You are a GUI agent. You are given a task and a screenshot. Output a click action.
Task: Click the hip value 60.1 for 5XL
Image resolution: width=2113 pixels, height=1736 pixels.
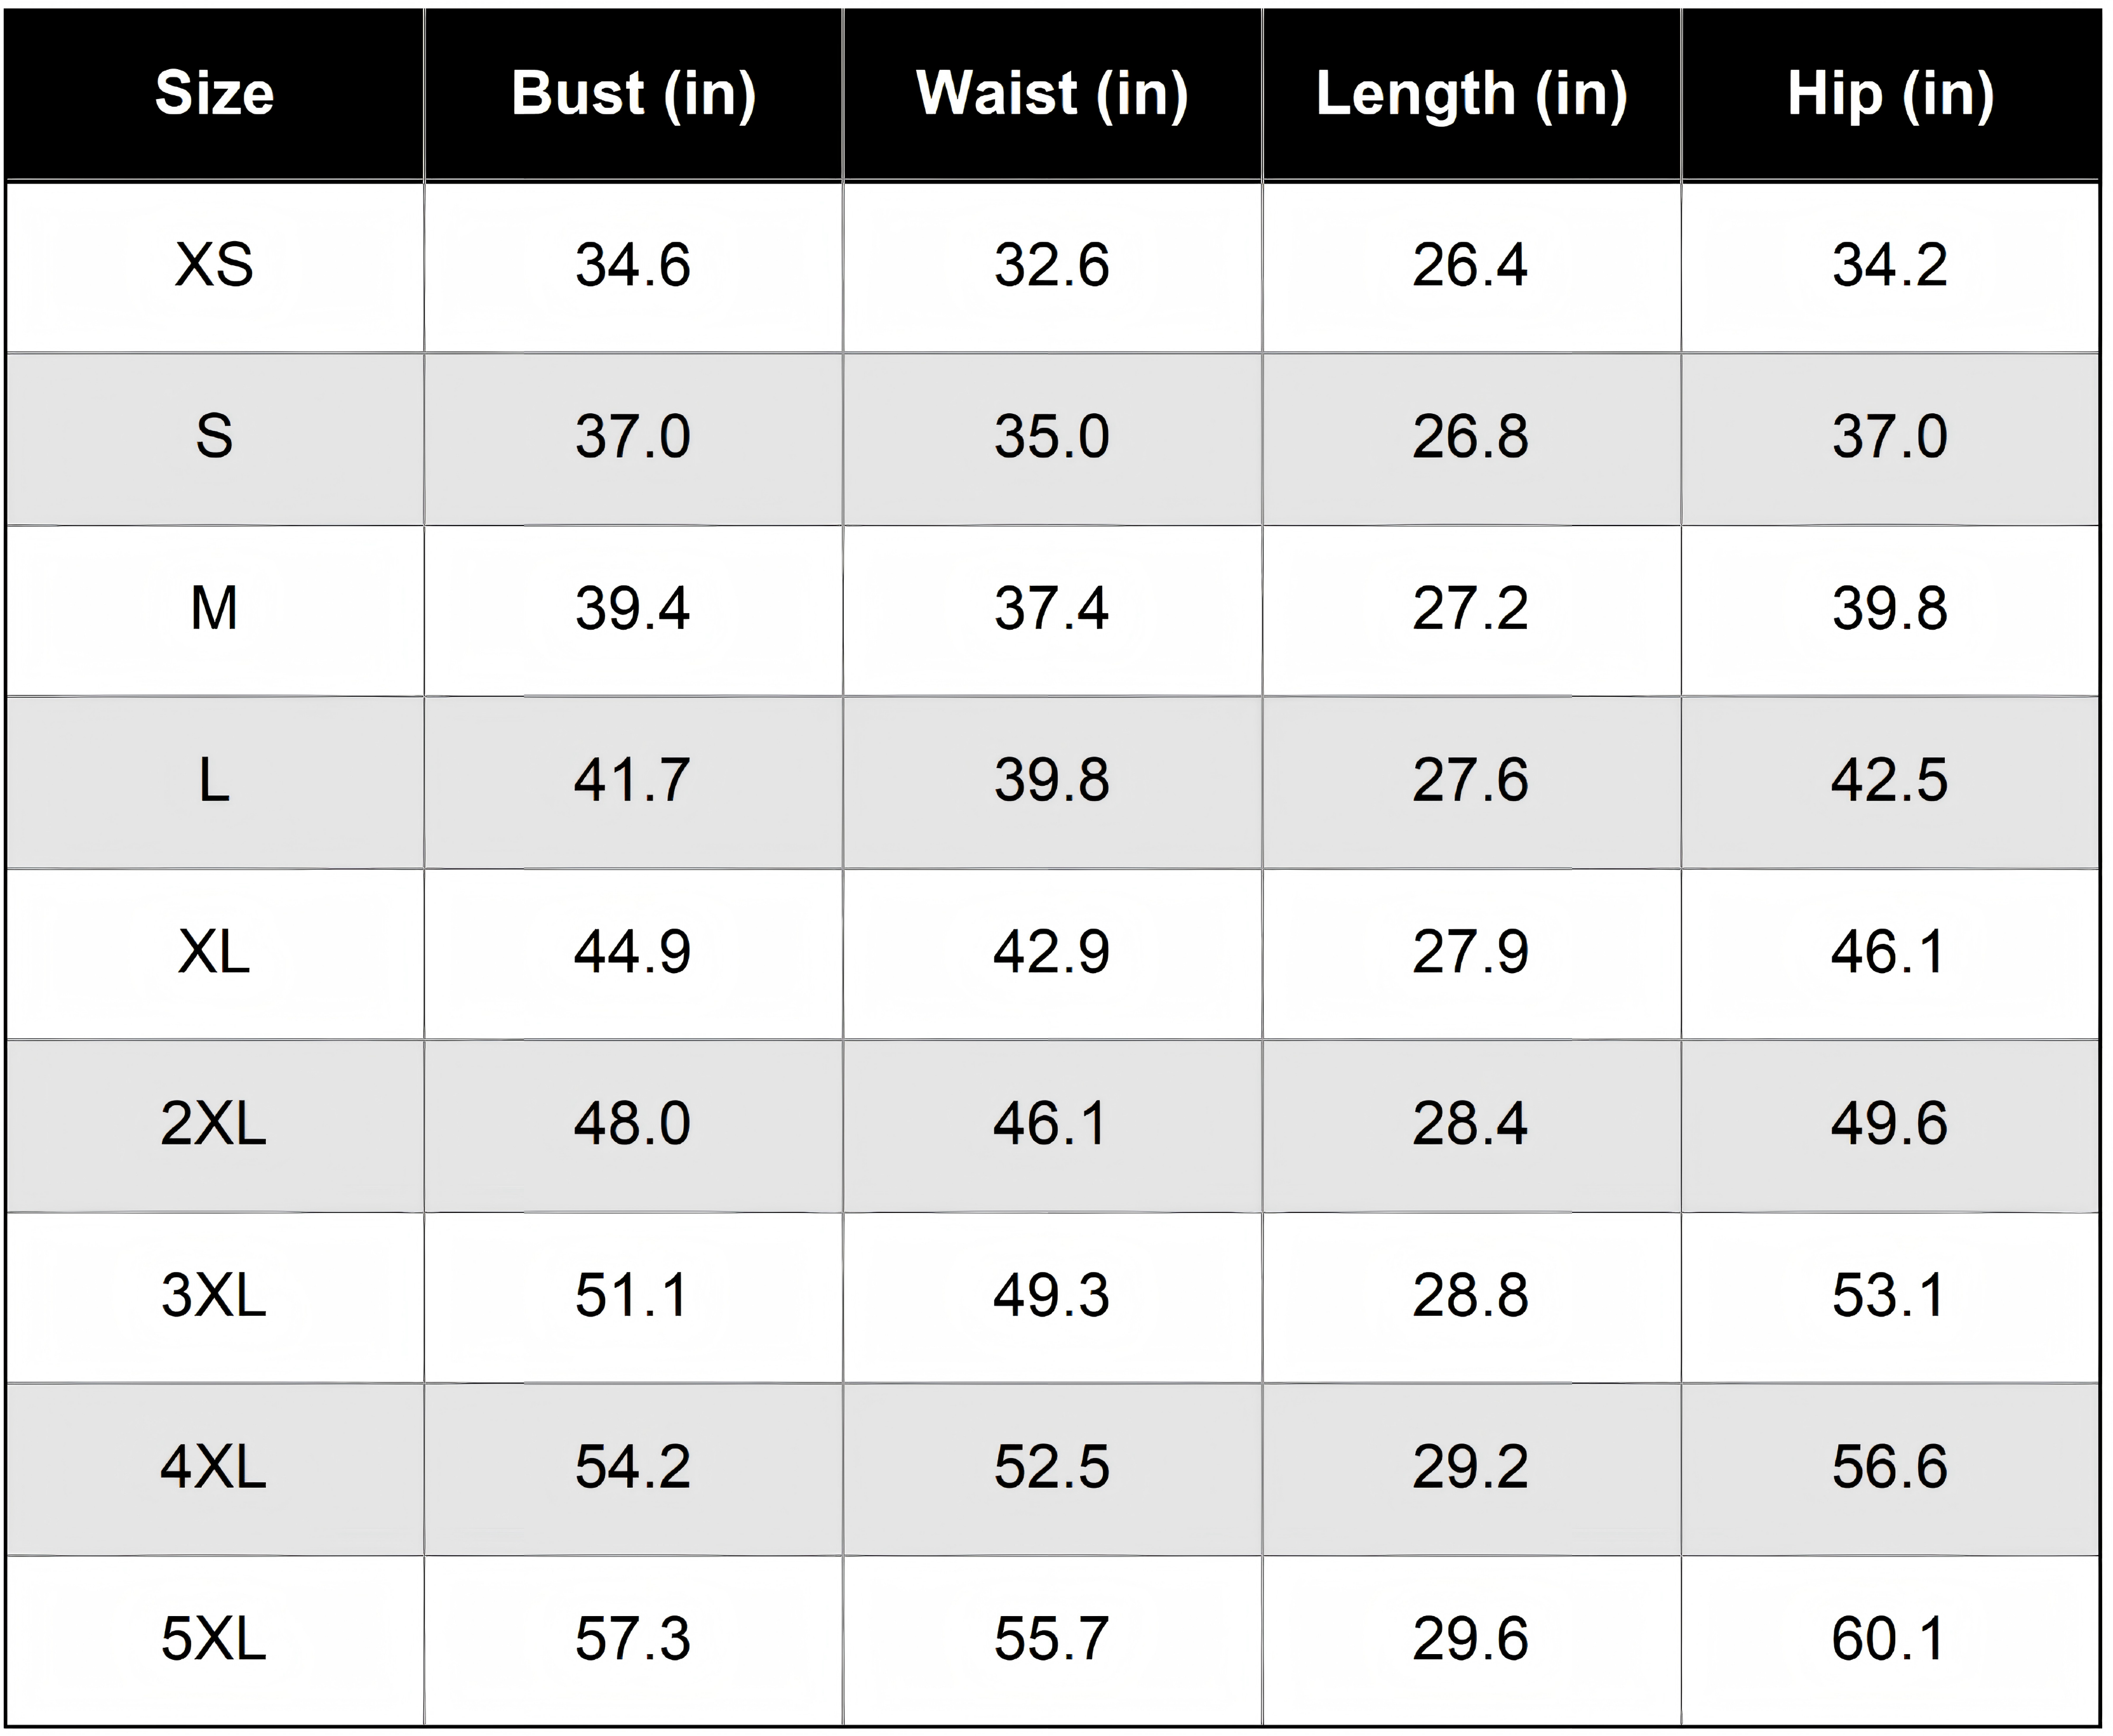pos(1890,1639)
